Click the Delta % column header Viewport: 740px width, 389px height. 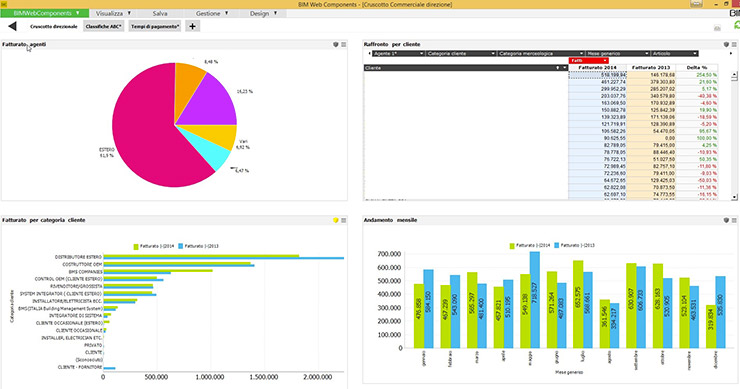coord(697,68)
